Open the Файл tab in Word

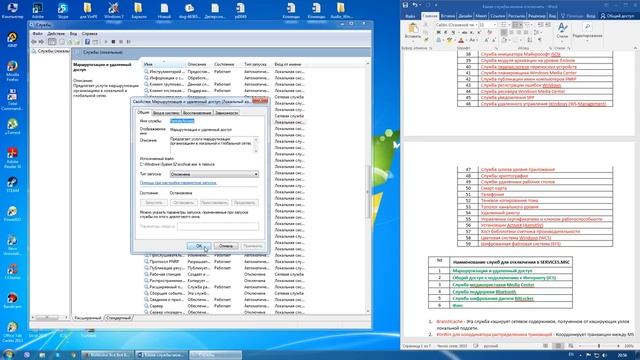click(410, 16)
